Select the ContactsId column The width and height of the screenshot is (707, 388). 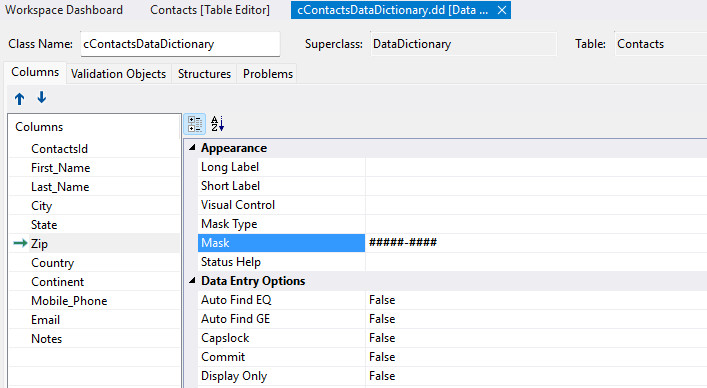click(x=94, y=149)
